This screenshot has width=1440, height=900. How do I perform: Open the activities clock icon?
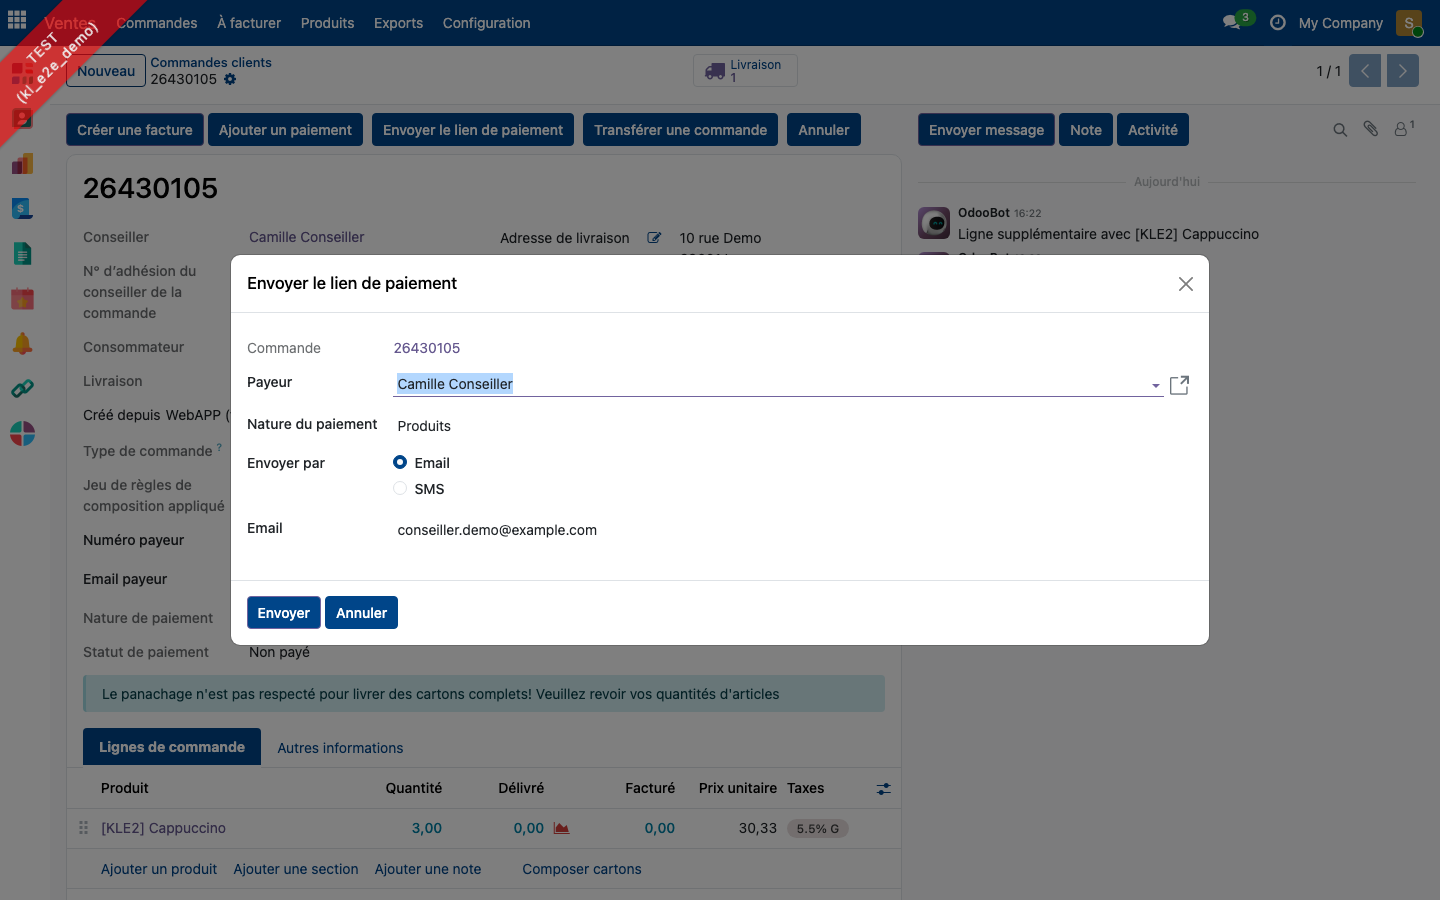click(x=1278, y=22)
